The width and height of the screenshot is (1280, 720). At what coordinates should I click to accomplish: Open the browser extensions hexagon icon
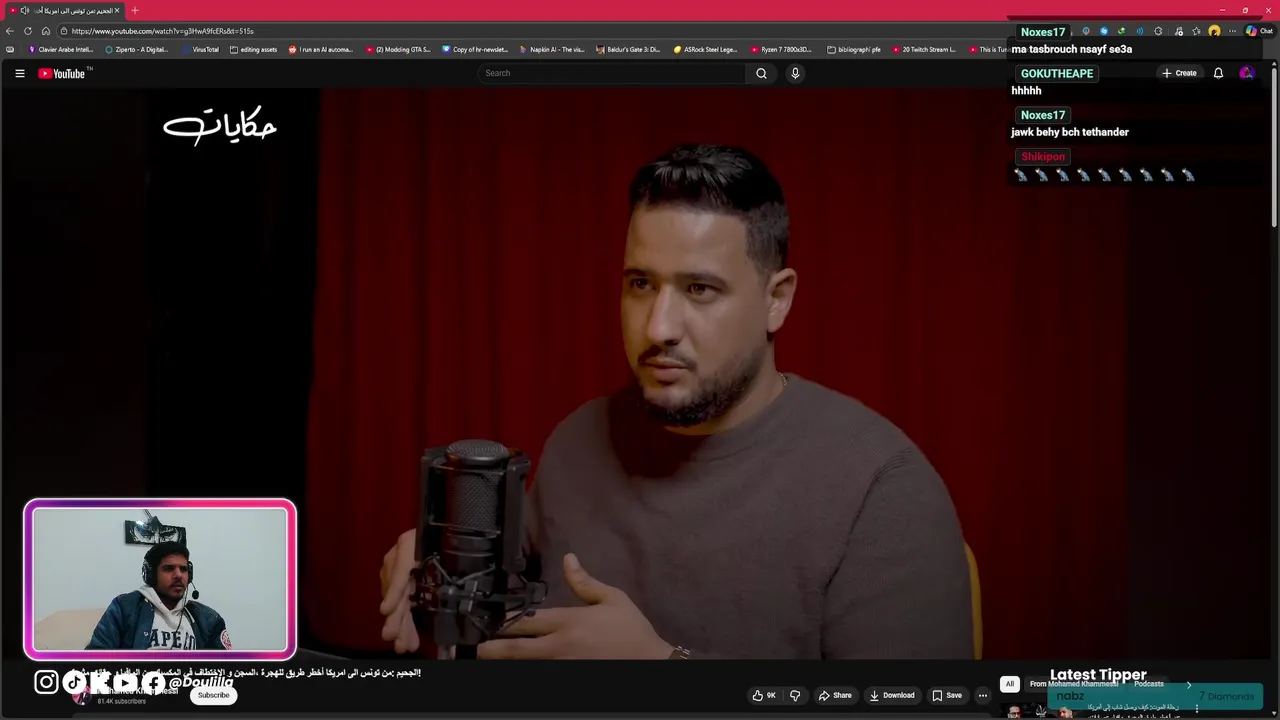[1158, 31]
